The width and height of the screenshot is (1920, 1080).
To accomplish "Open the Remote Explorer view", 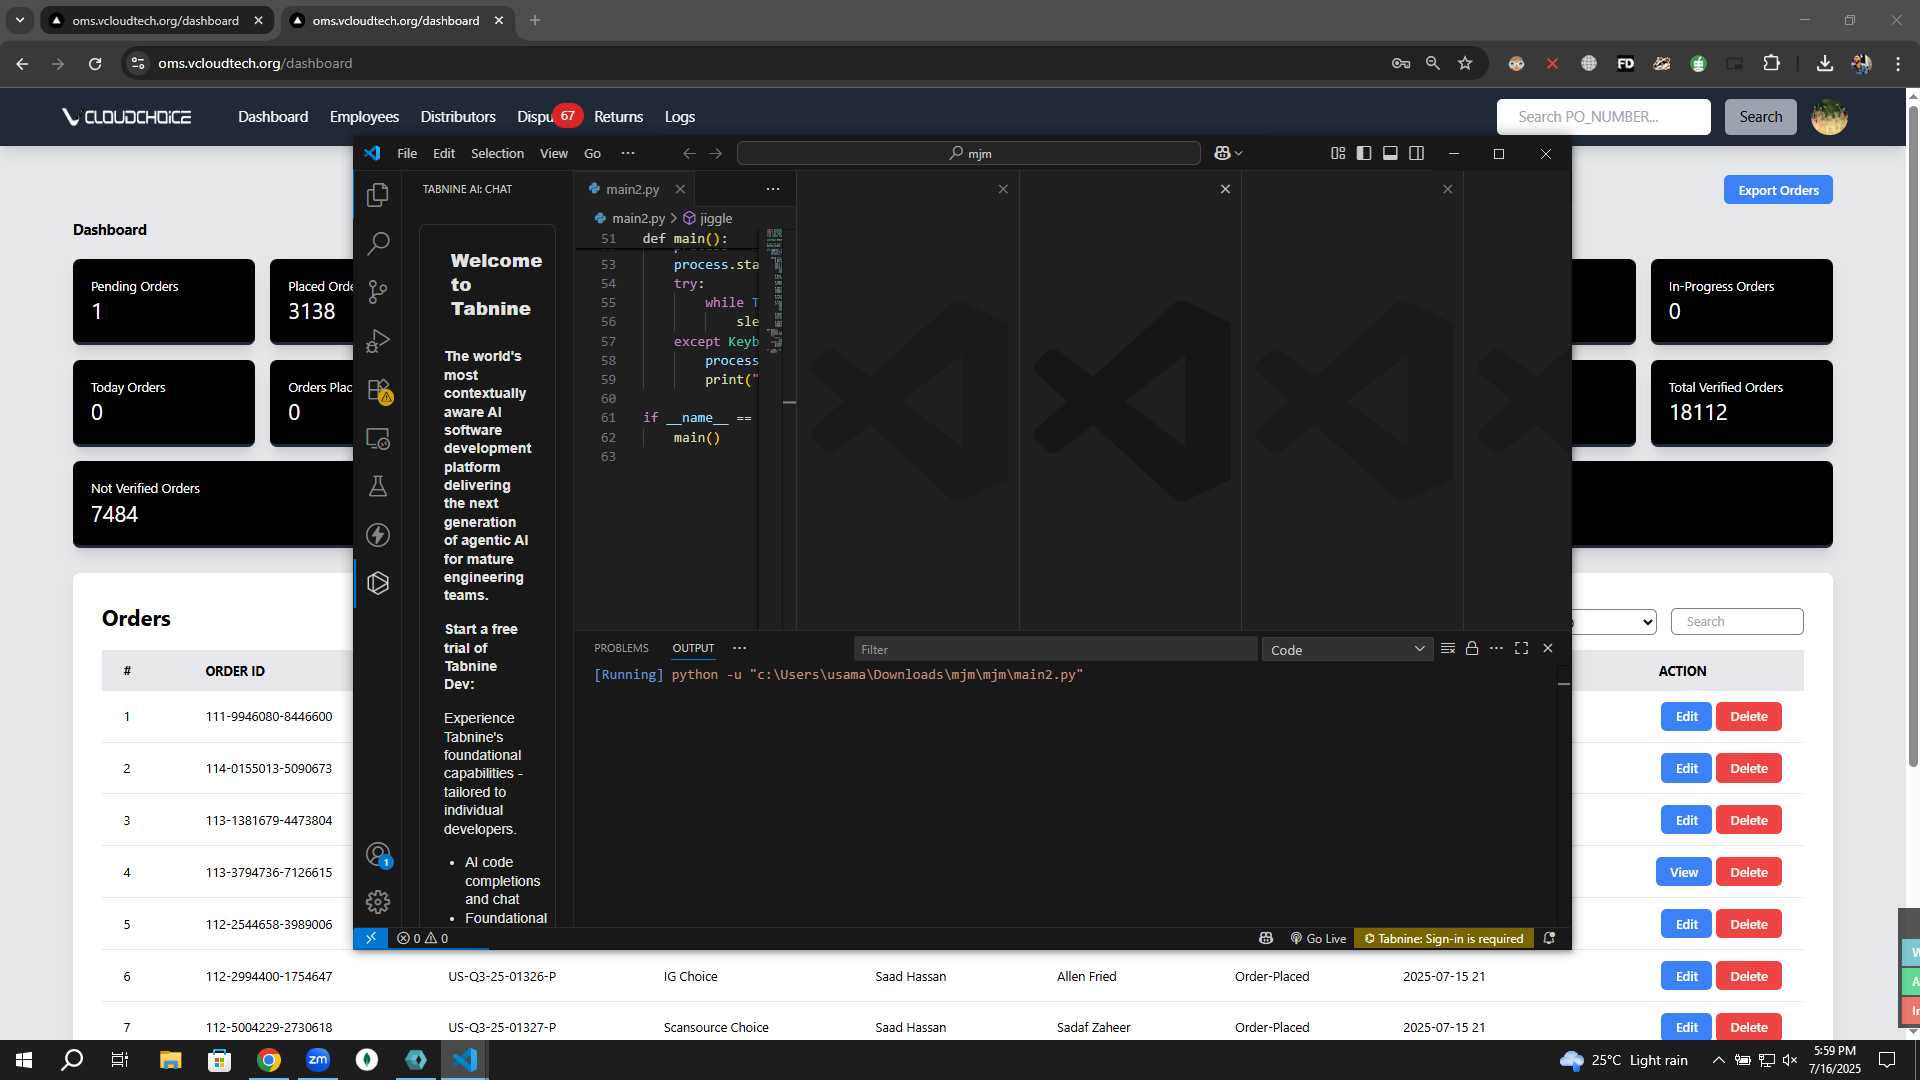I will click(x=378, y=438).
